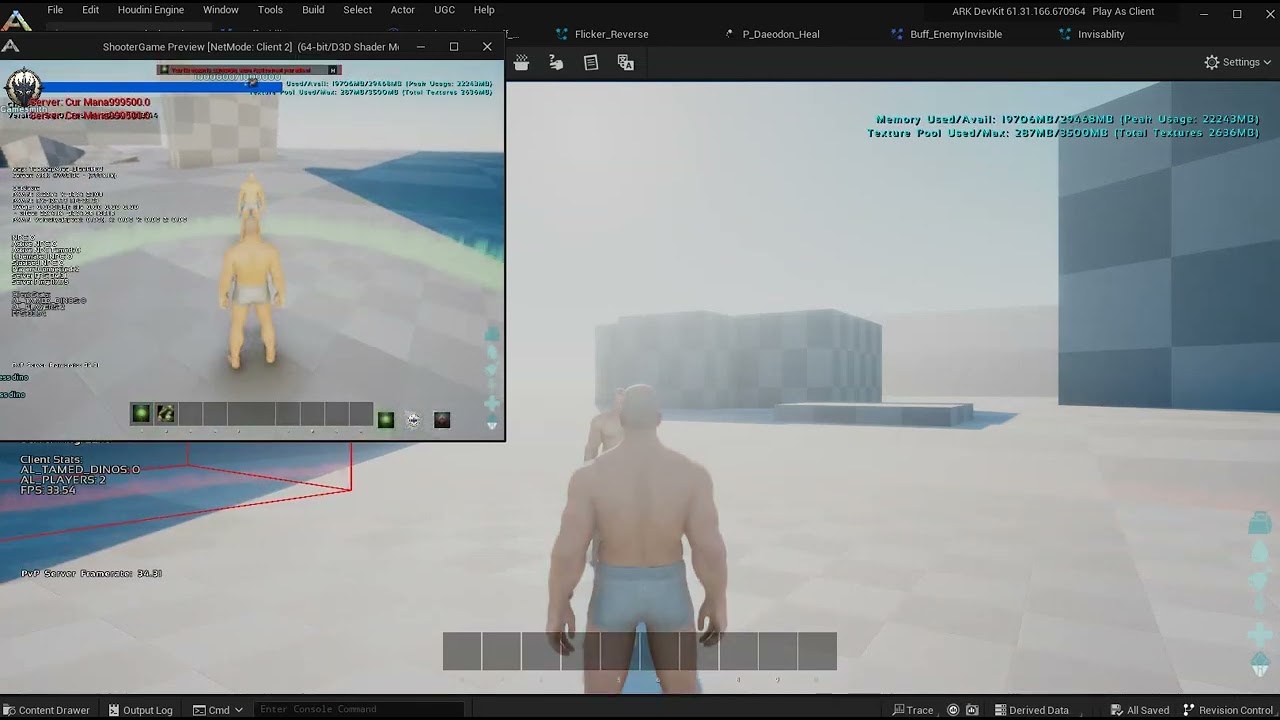Open the Window menu
1280x720 pixels.
click(220, 10)
